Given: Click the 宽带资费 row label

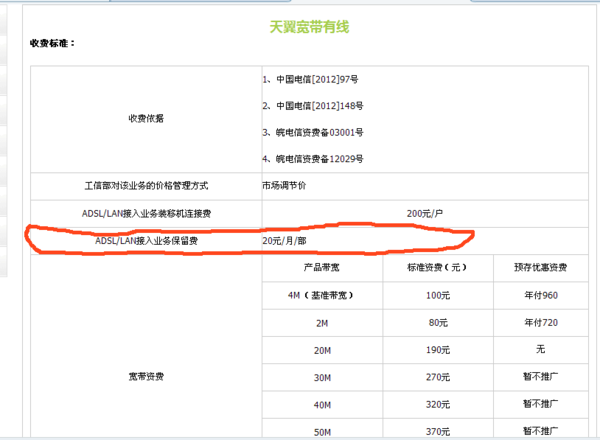Looking at the screenshot, I should click(146, 377).
